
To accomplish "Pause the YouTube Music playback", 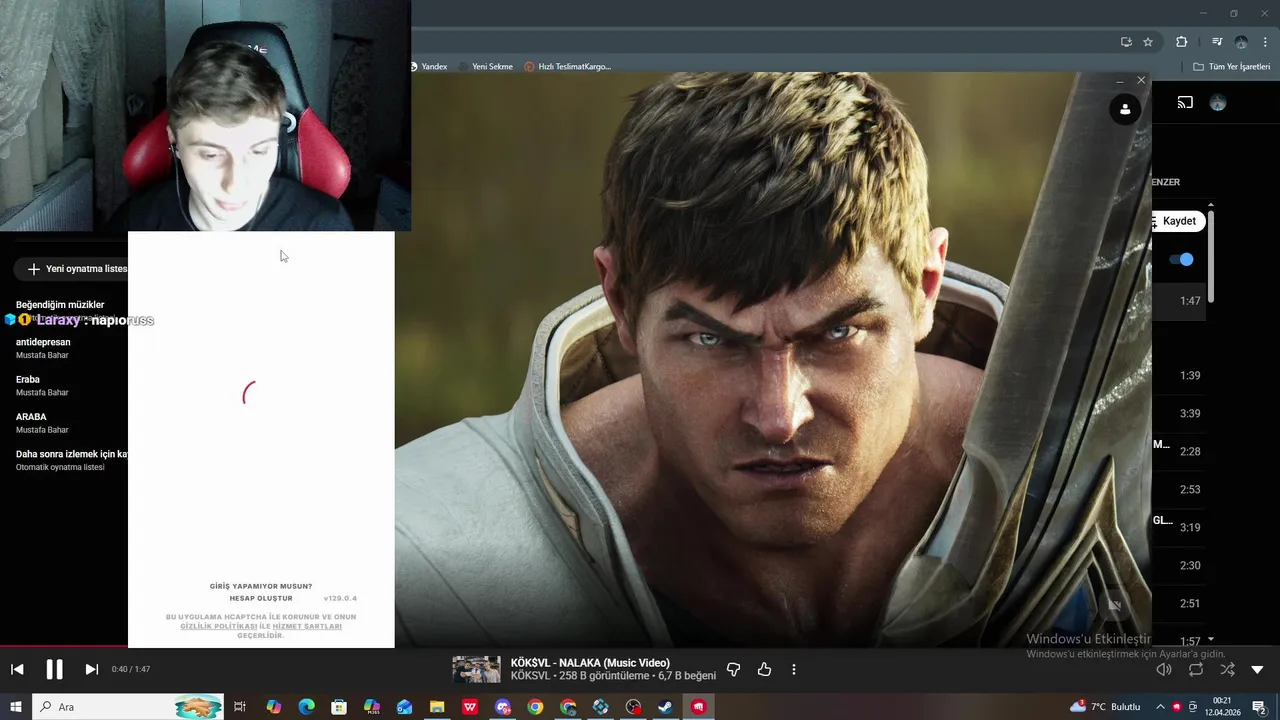I will 54,669.
